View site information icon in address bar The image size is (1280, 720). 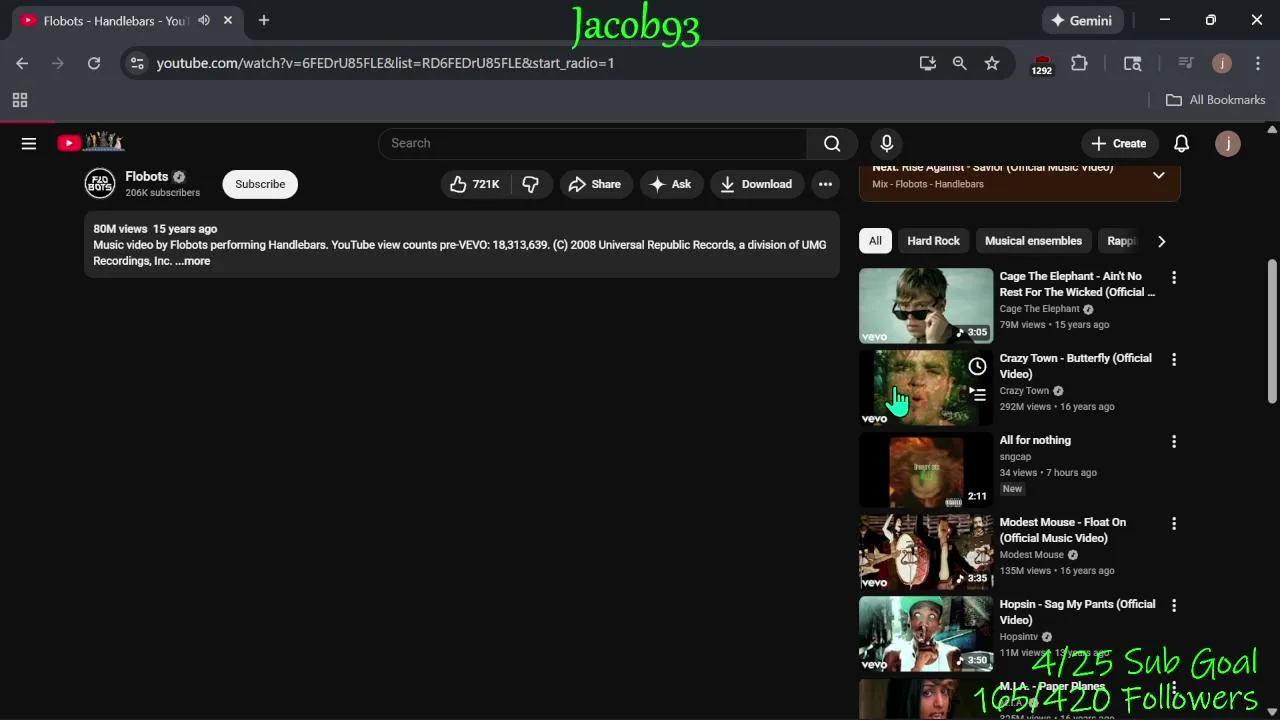[x=138, y=63]
